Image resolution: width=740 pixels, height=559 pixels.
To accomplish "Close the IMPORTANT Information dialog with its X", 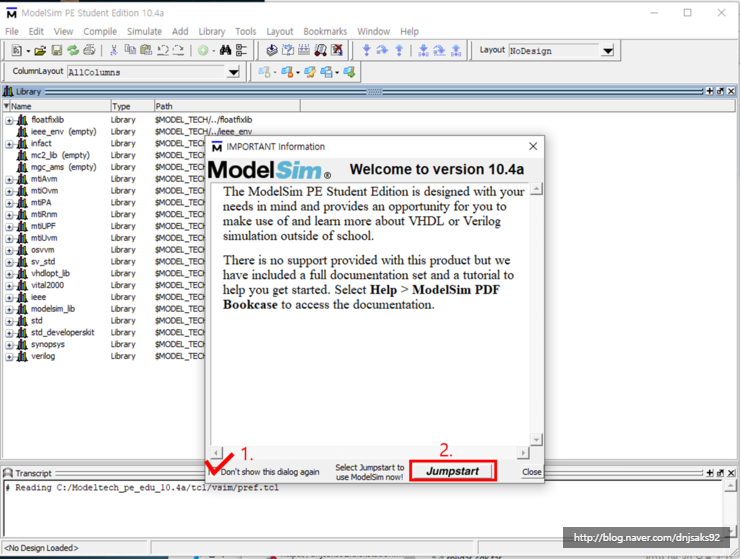I will [533, 146].
